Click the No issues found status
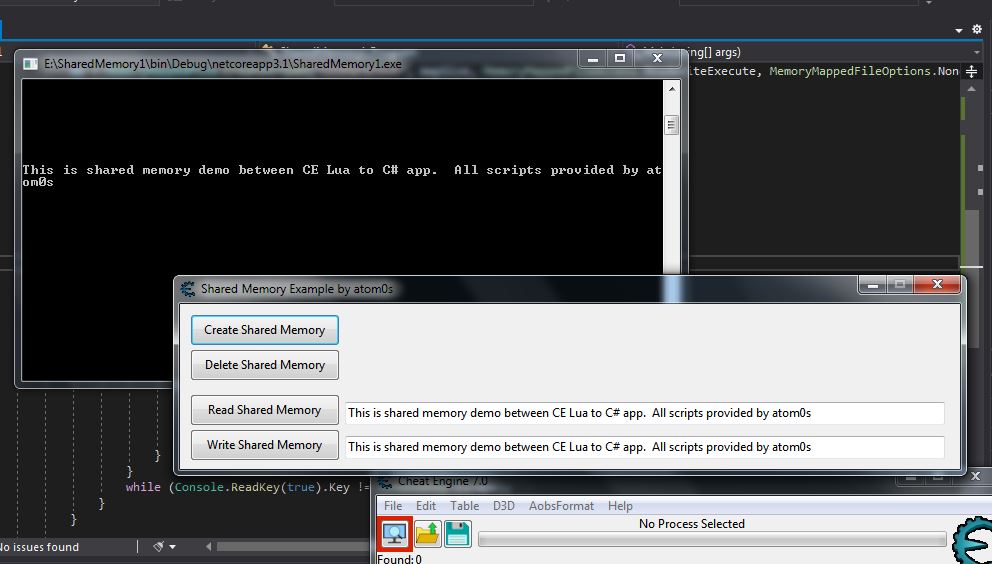 point(39,547)
